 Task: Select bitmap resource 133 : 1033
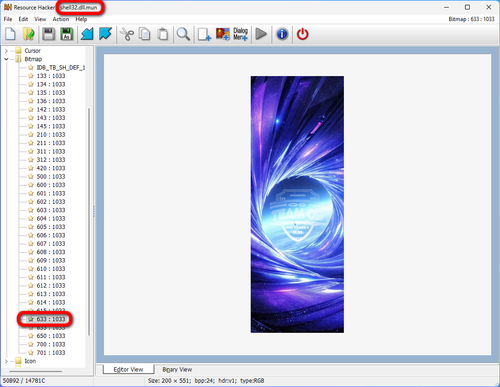point(51,76)
